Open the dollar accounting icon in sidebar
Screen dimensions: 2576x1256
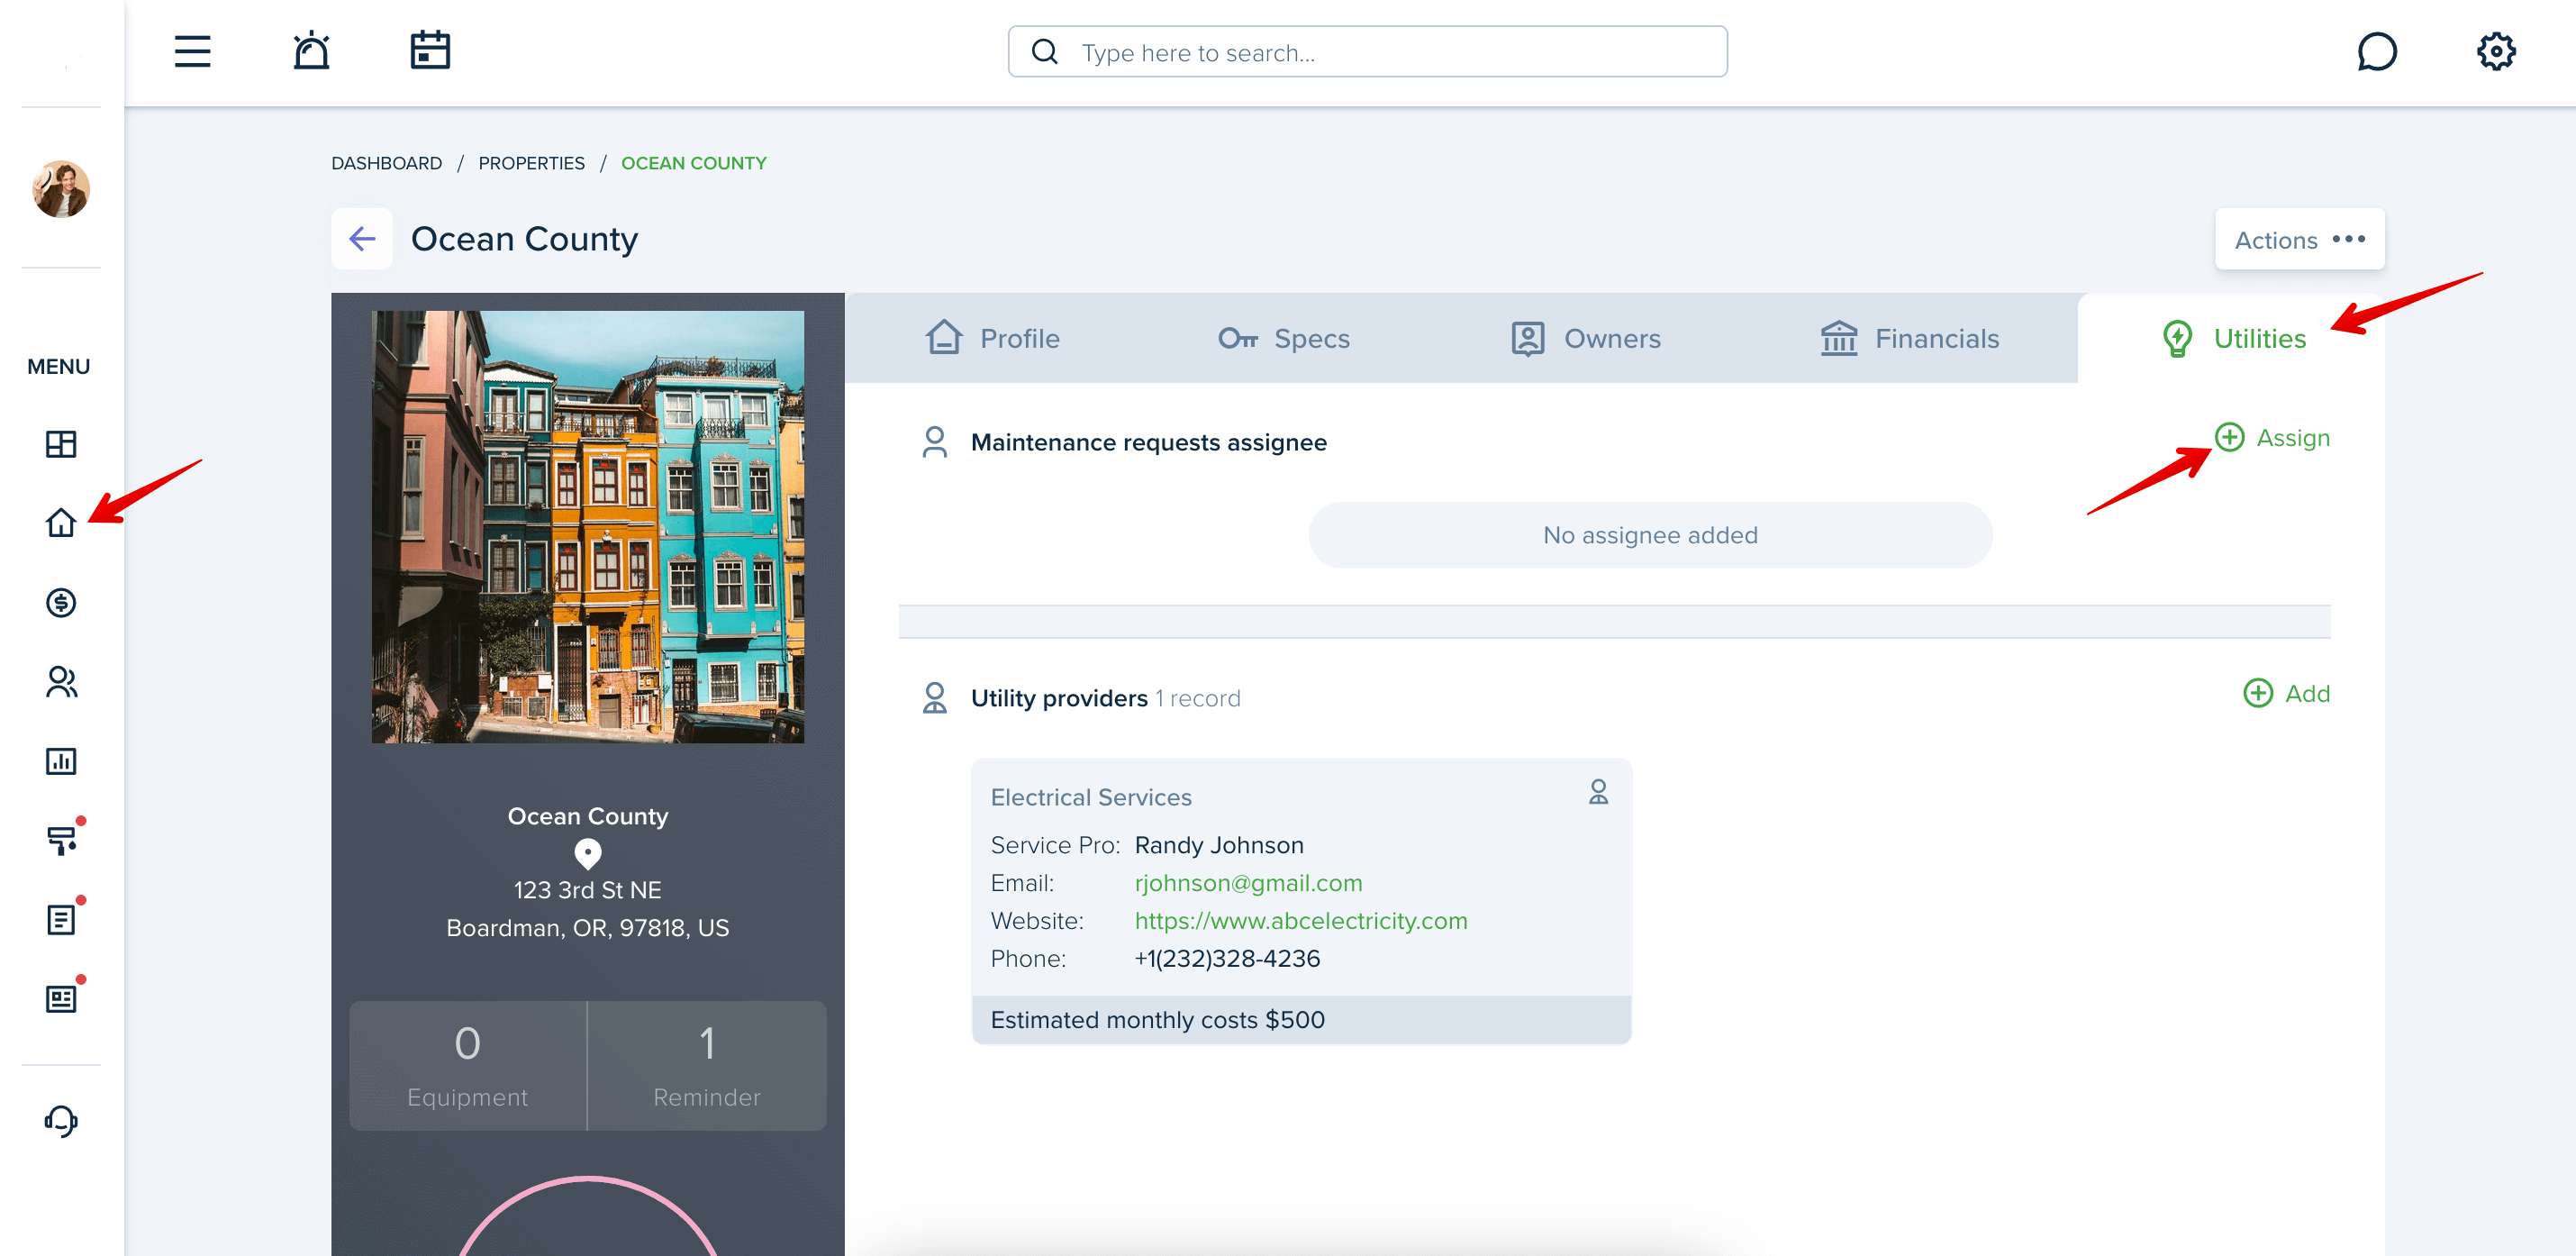point(61,602)
